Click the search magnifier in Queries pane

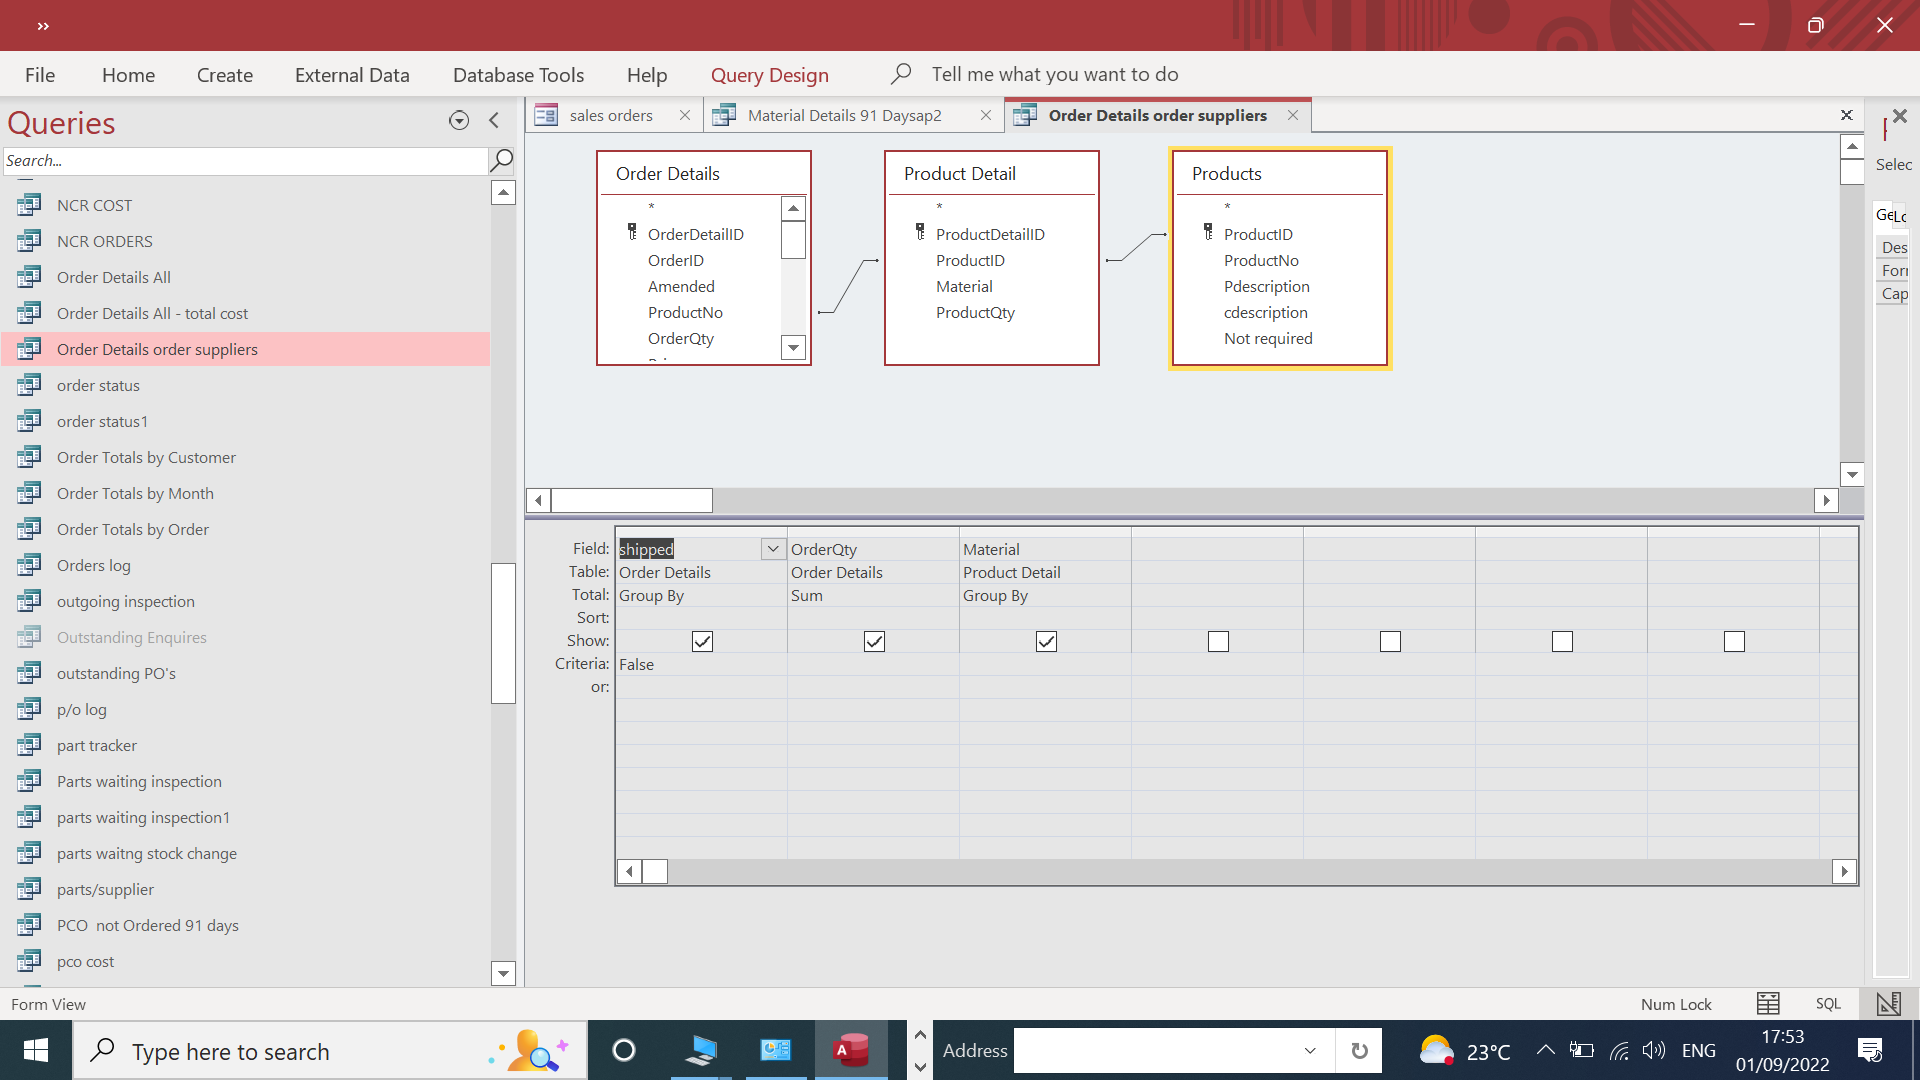click(502, 160)
